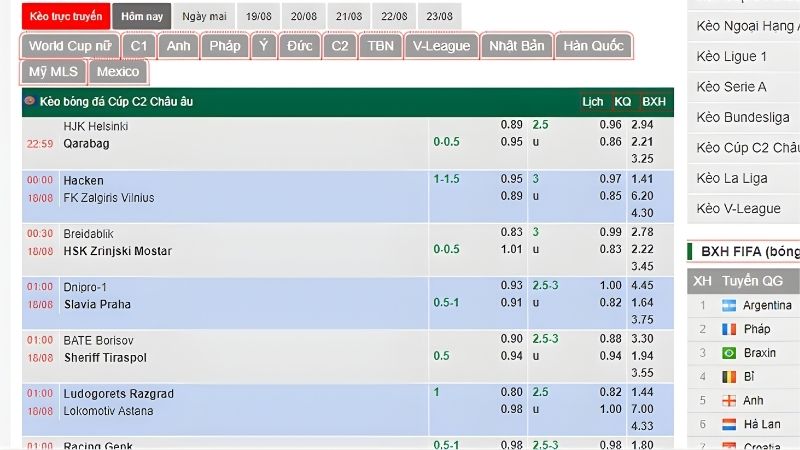Click the Argentina flag icon
This screenshot has height=450, width=800.
pyautogui.click(x=729, y=305)
